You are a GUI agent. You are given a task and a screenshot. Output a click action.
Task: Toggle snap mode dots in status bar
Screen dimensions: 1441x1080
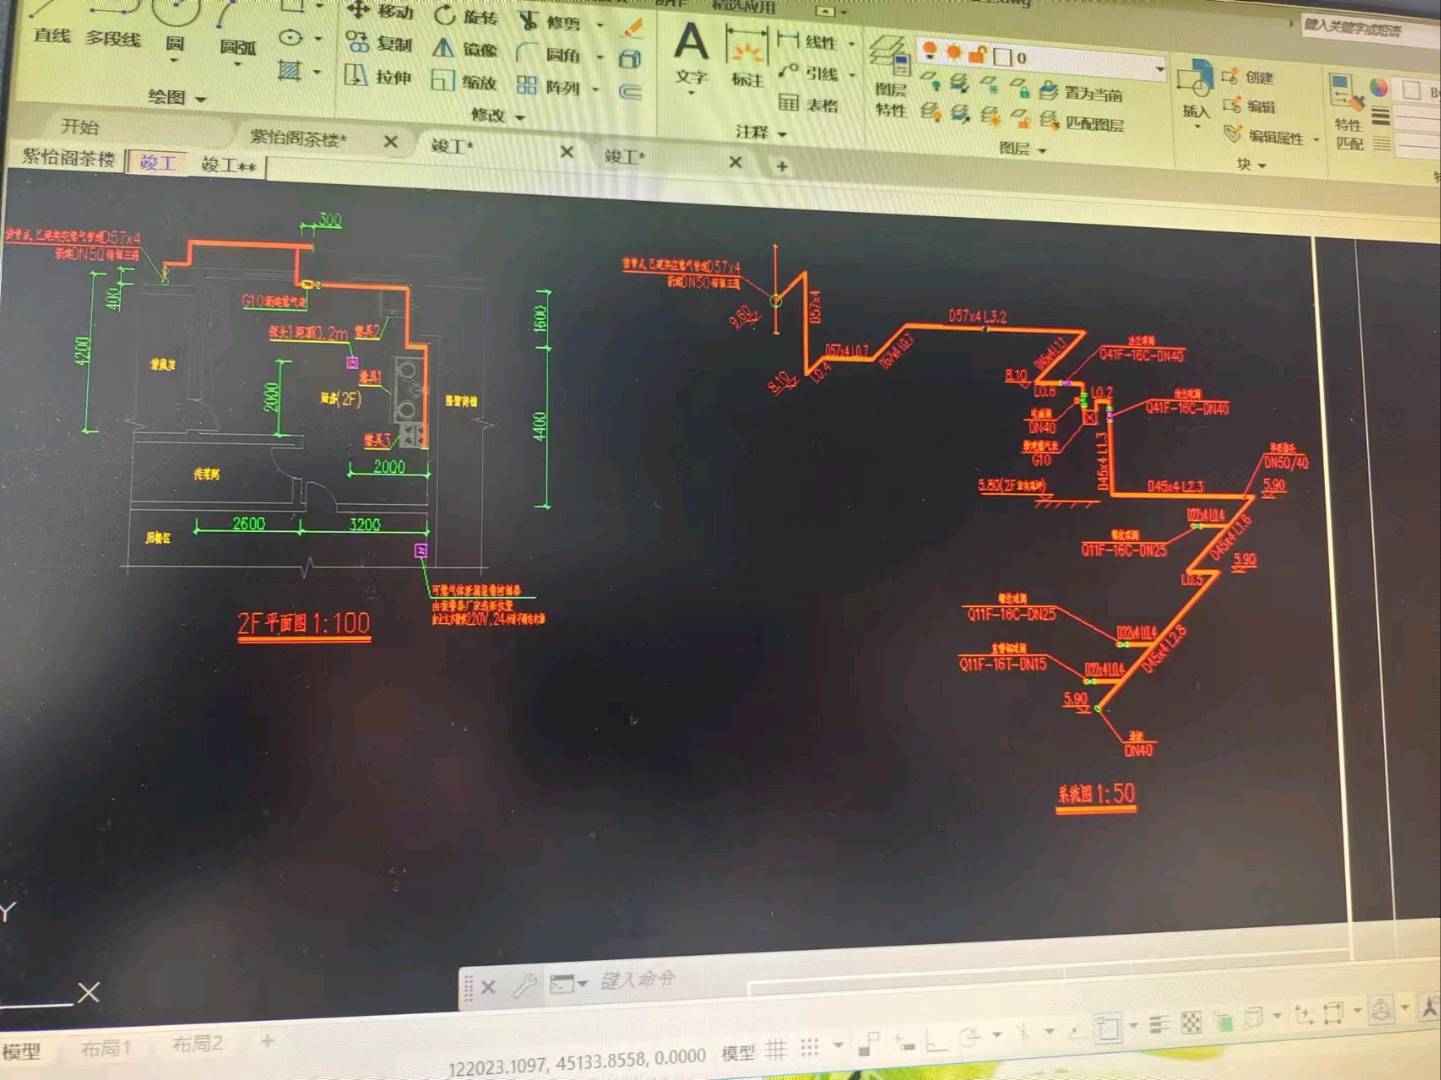[809, 1048]
